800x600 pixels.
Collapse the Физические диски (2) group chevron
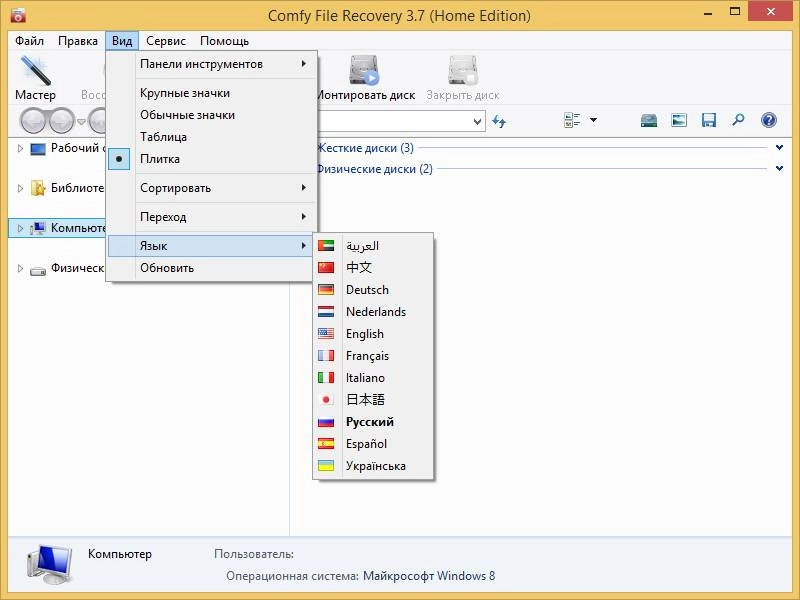pyautogui.click(x=779, y=168)
